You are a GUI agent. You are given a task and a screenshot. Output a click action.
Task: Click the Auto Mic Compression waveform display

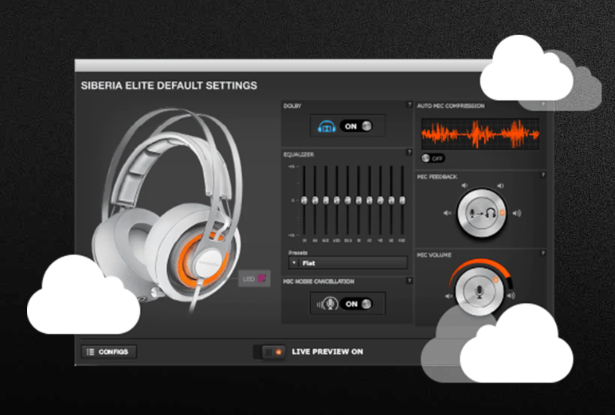480,134
